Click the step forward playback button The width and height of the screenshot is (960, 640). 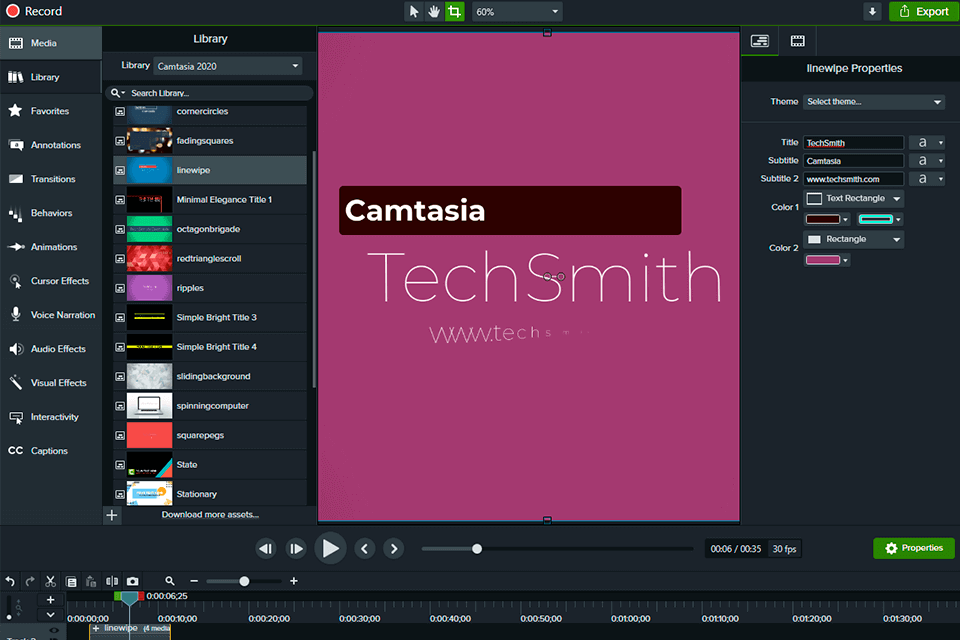pyautogui.click(x=296, y=549)
